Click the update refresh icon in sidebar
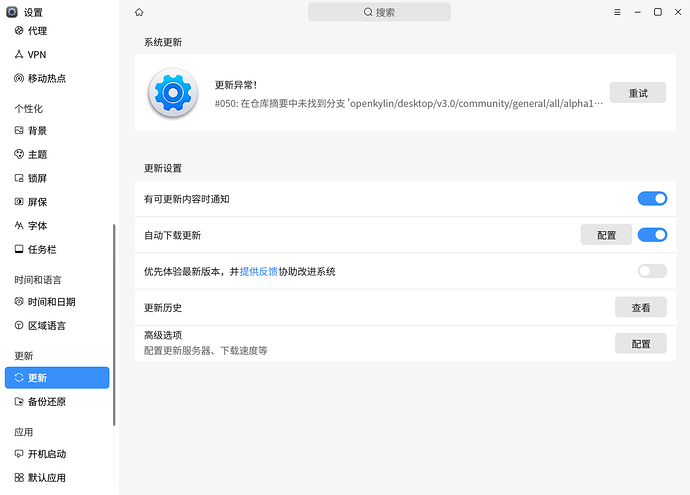 19,378
